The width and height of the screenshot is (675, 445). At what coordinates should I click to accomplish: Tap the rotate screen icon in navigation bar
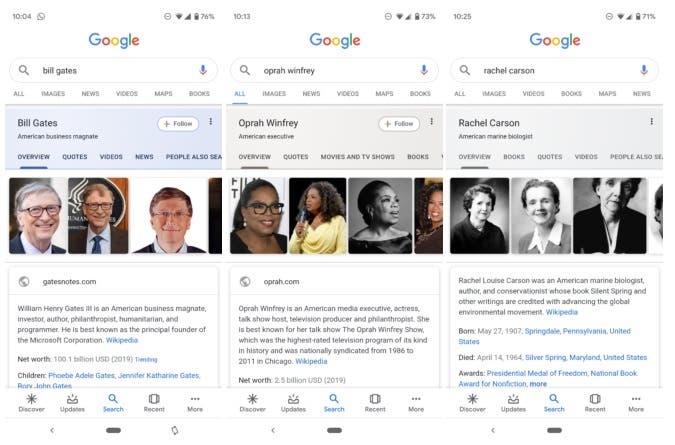click(175, 430)
